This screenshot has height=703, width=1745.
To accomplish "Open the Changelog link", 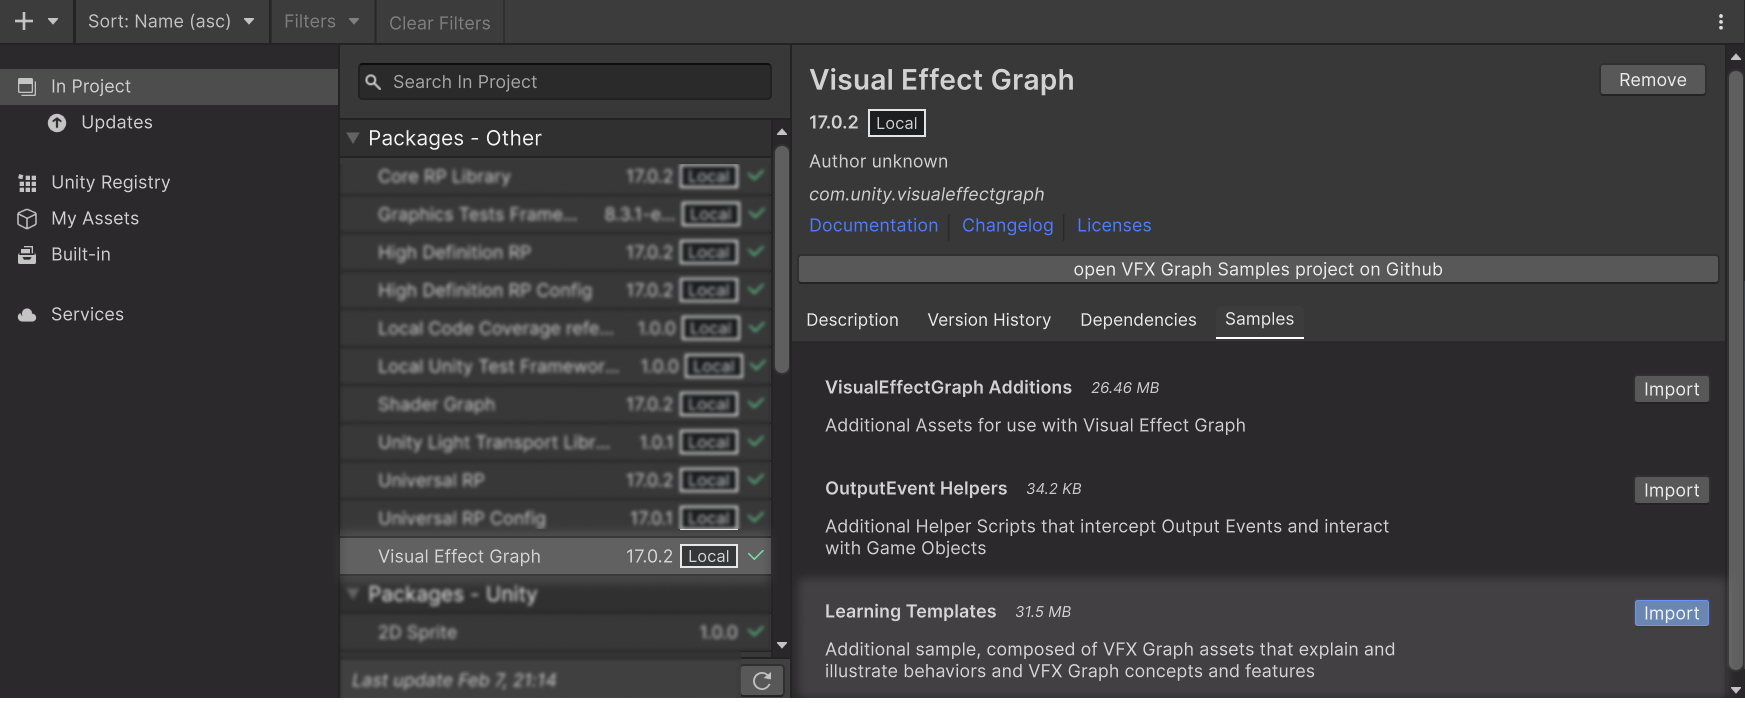I will click(x=1007, y=226).
